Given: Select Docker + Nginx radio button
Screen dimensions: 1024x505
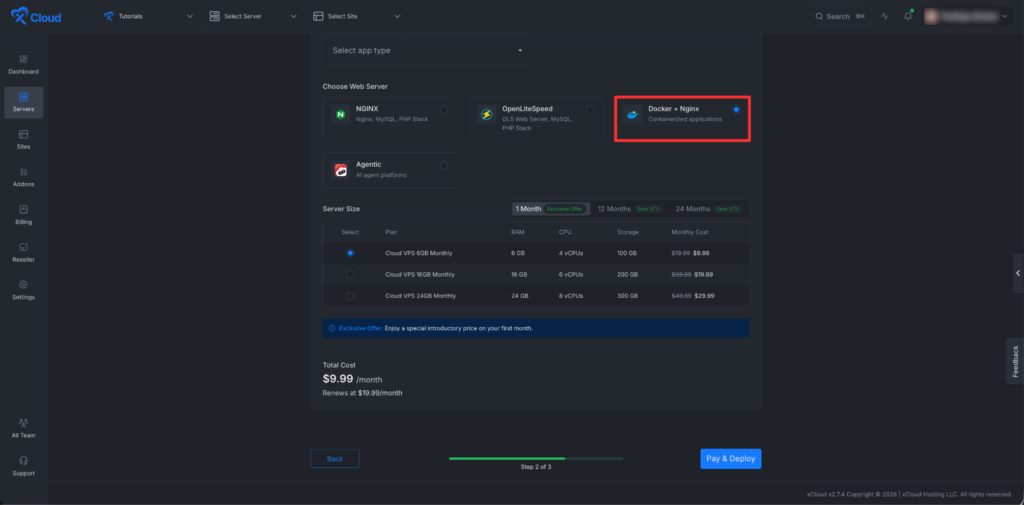Looking at the screenshot, I should click(737, 110).
